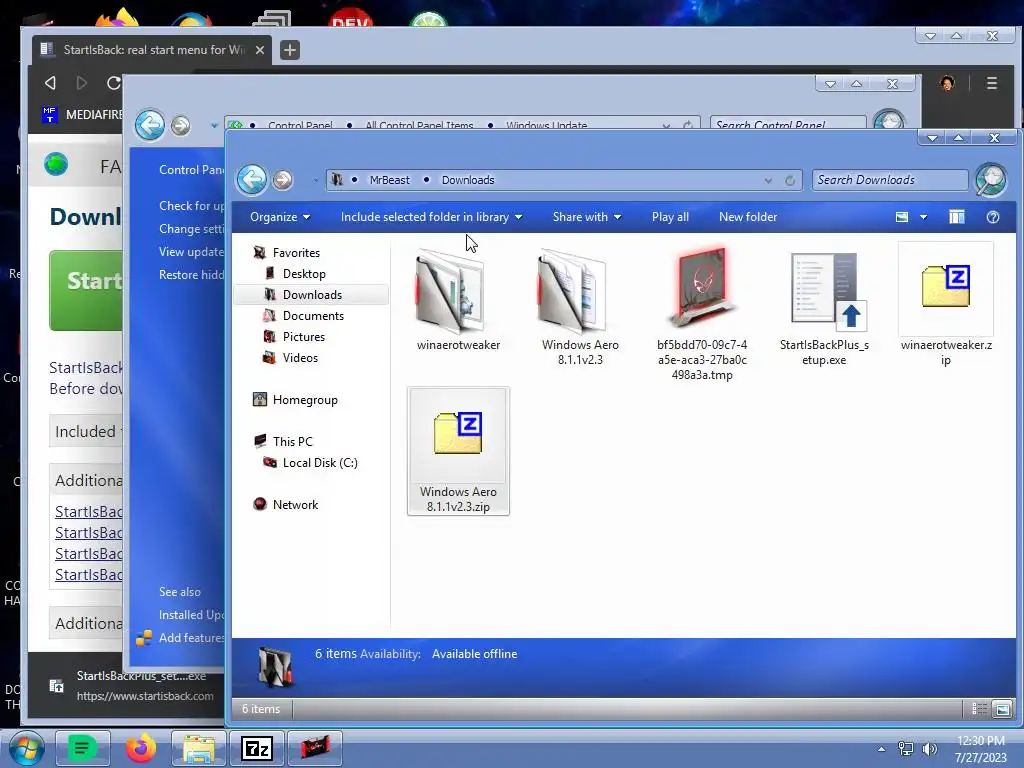Click Back arrow in Control Panel window

click(150, 125)
